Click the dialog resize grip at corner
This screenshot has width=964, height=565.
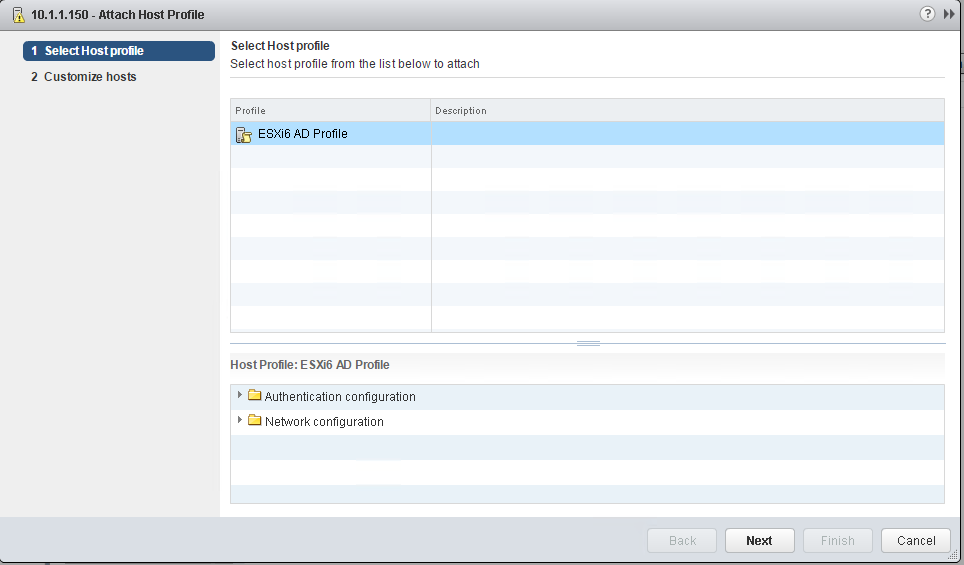click(954, 555)
